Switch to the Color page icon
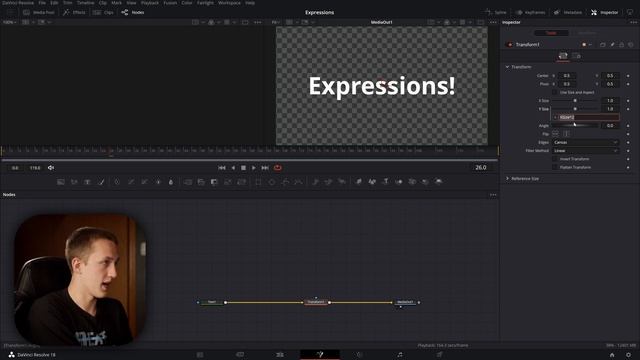Image resolution: width=640 pixels, height=360 pixels. tap(360, 355)
